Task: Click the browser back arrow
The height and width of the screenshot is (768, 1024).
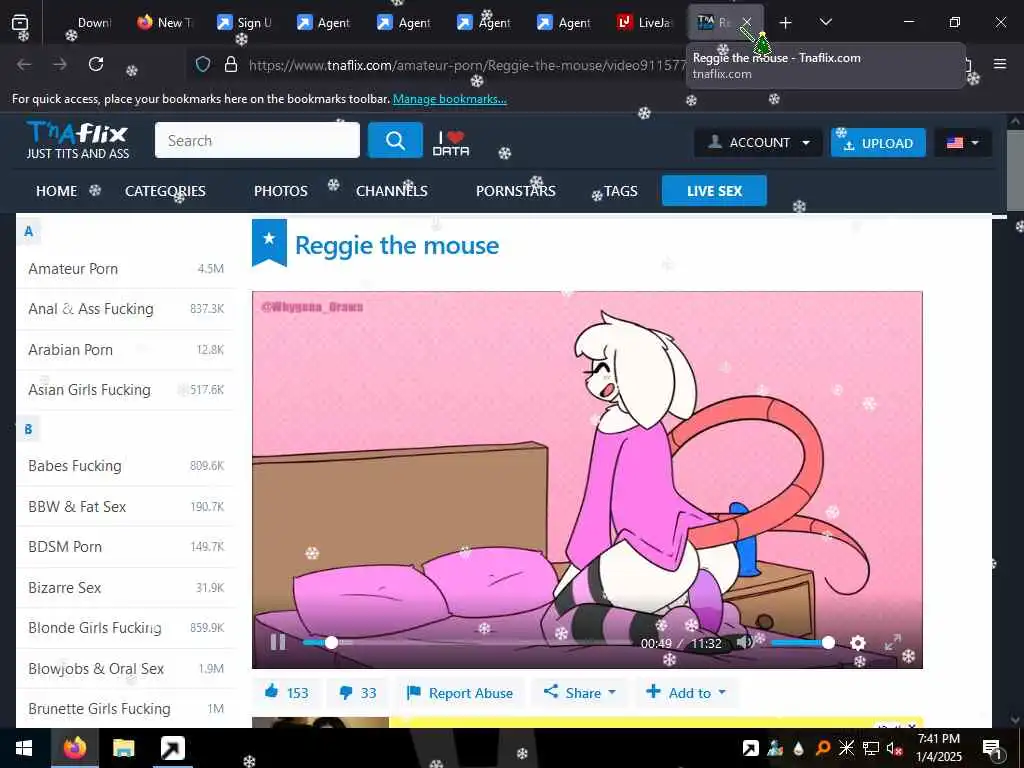Action: point(24,64)
